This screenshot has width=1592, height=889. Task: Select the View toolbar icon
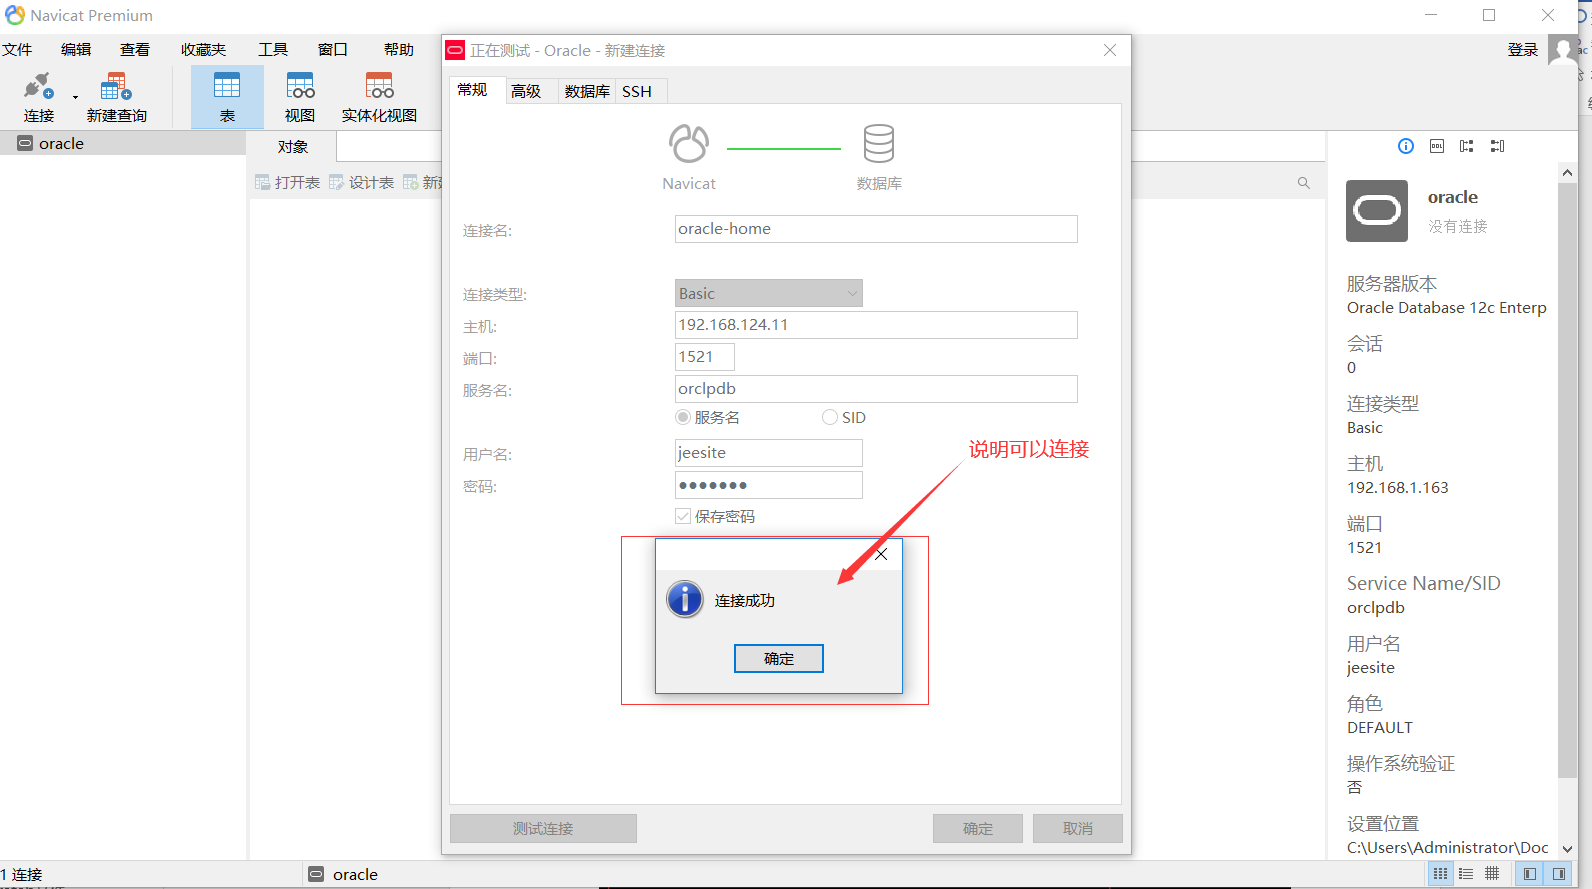click(x=300, y=97)
